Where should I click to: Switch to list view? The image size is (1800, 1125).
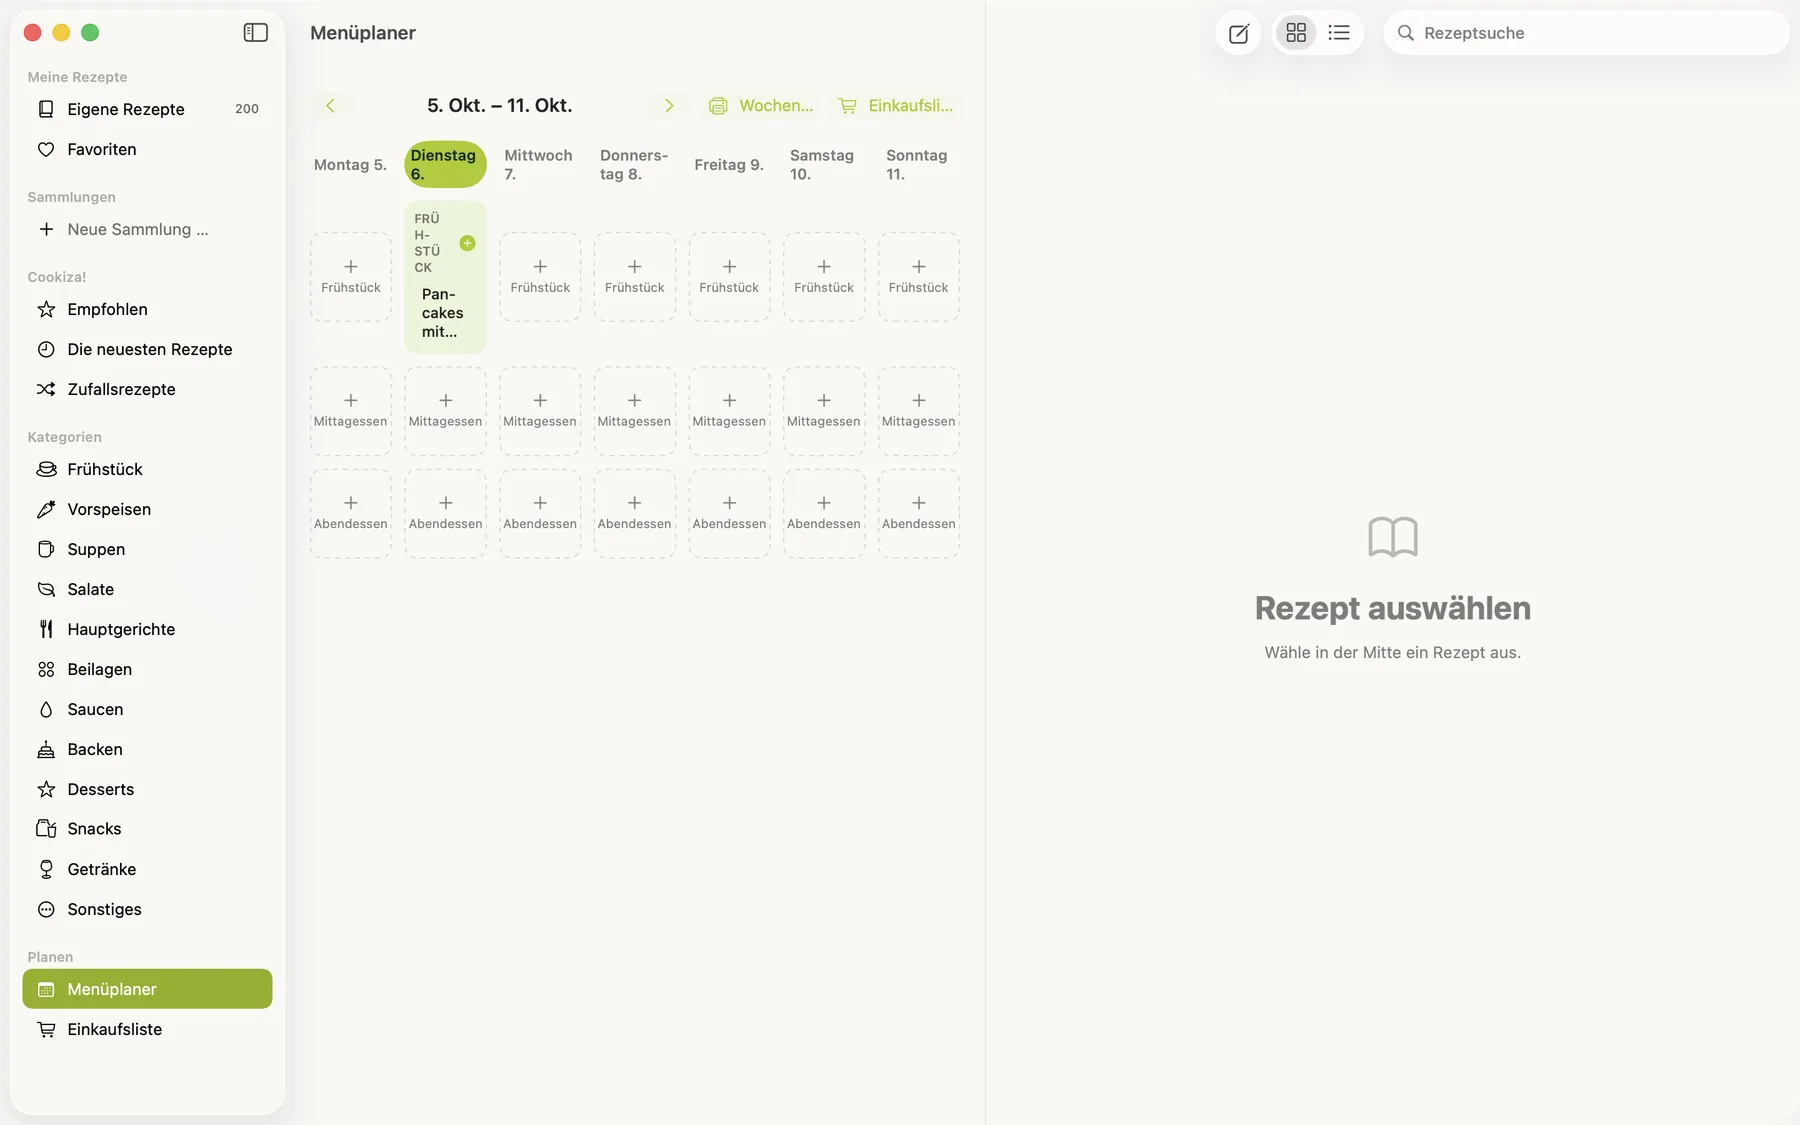(1339, 33)
